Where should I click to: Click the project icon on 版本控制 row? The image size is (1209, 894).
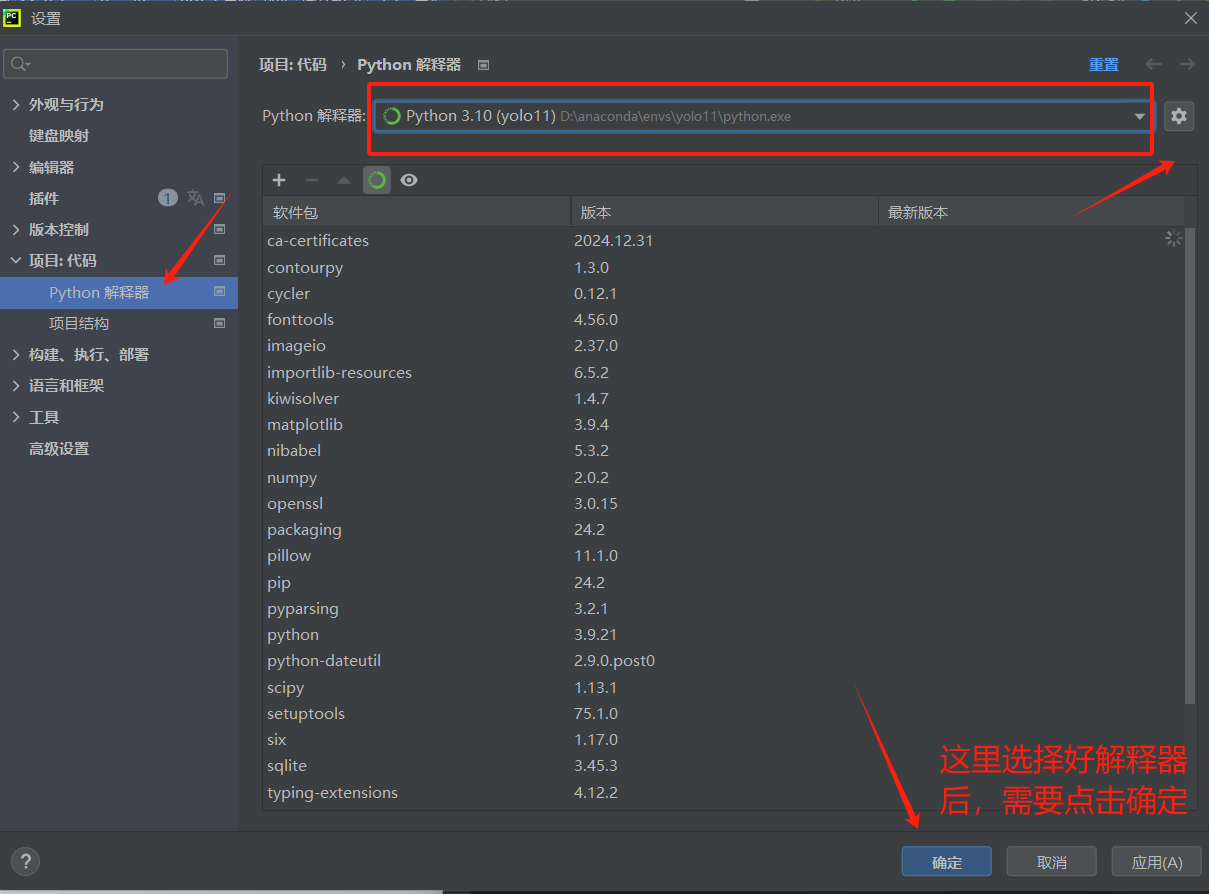(x=219, y=229)
